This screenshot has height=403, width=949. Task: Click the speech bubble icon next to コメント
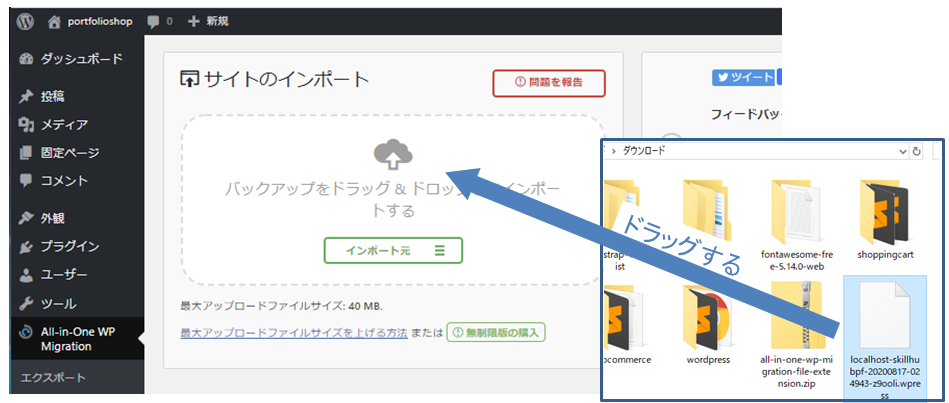click(x=26, y=180)
